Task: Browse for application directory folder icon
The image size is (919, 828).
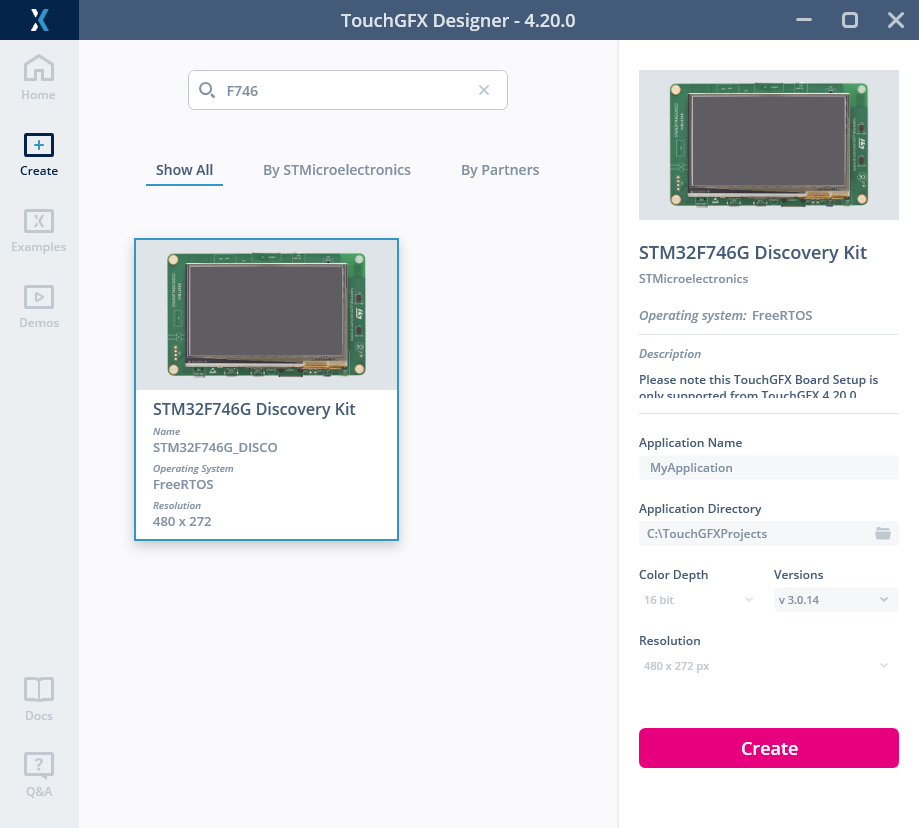Action: (883, 533)
